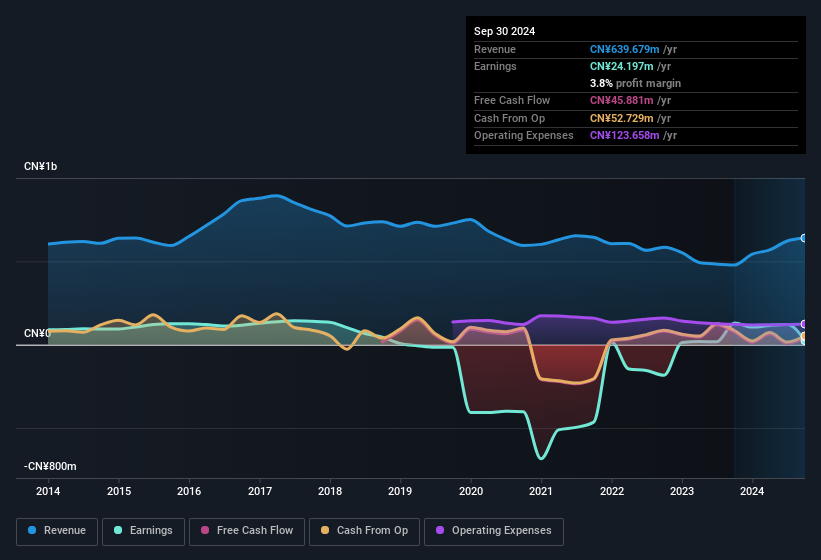
Task: Click the -CN¥800m y-axis label
Action: (x=50, y=466)
